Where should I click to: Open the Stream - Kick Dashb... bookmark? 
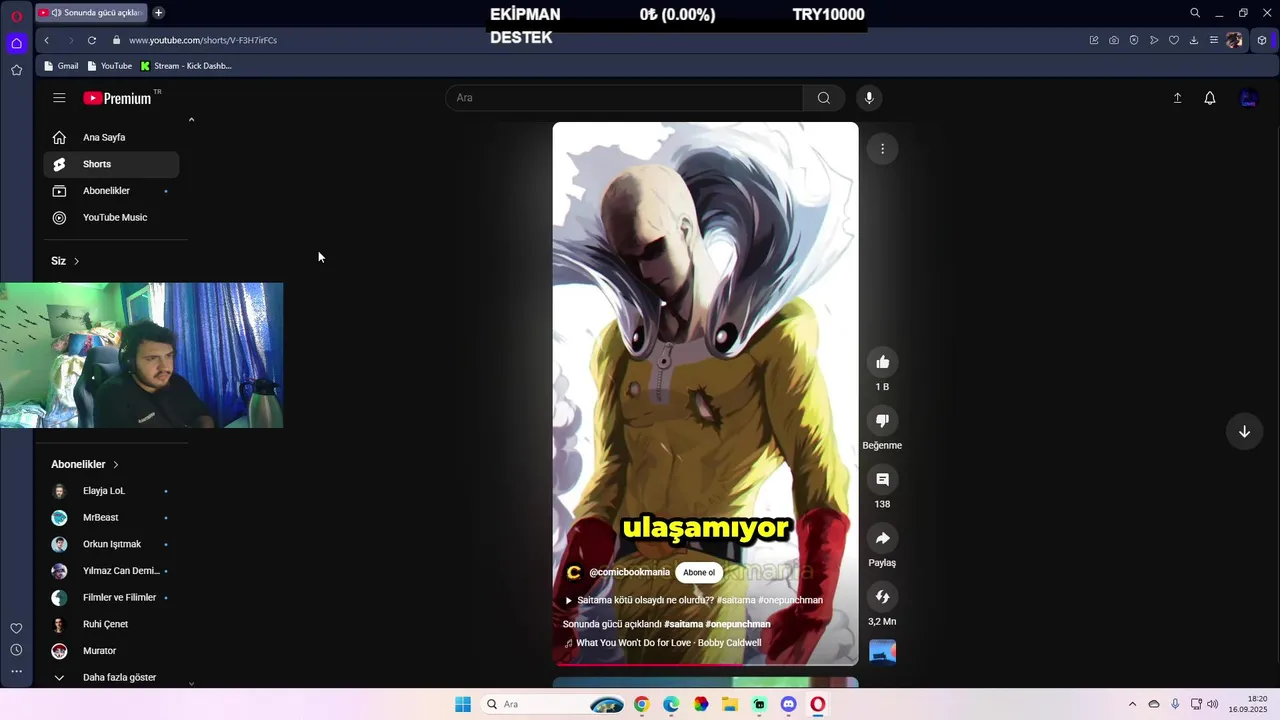186,66
